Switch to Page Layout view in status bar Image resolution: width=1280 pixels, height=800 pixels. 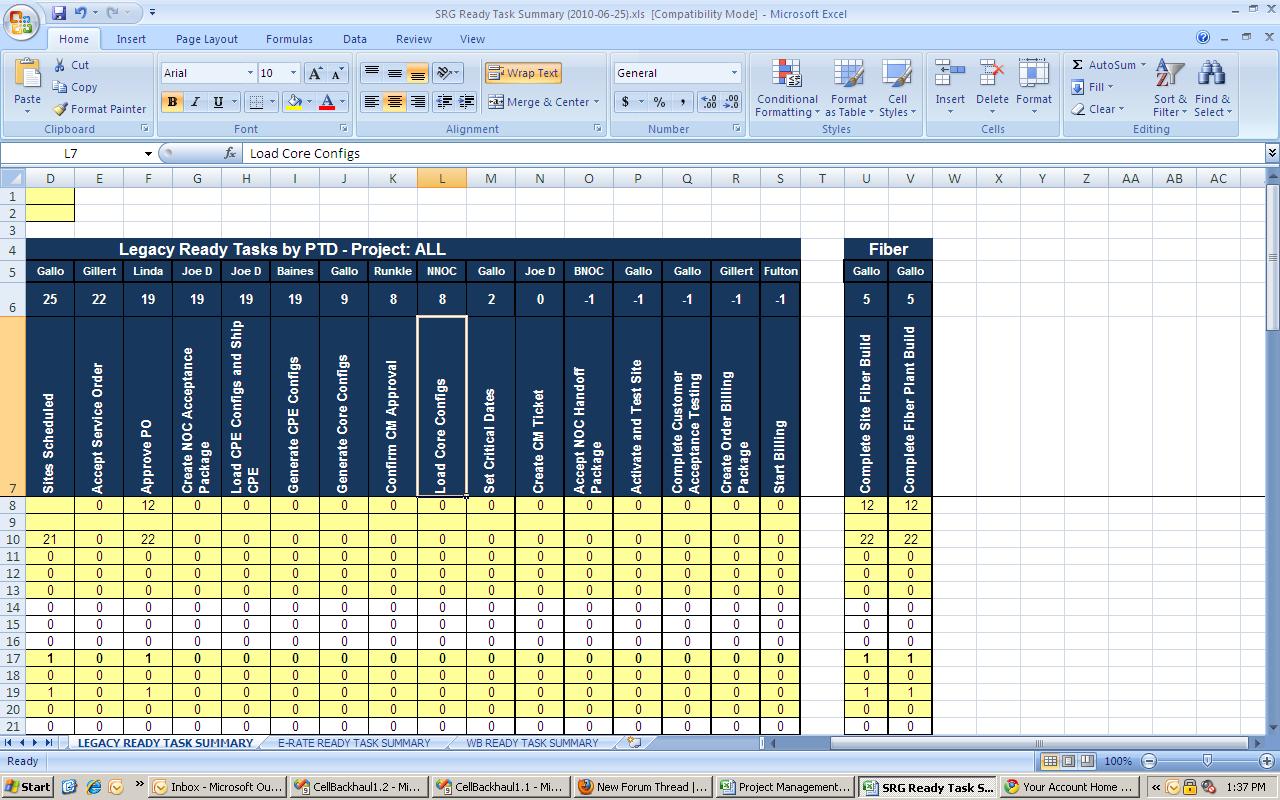click(x=1069, y=761)
